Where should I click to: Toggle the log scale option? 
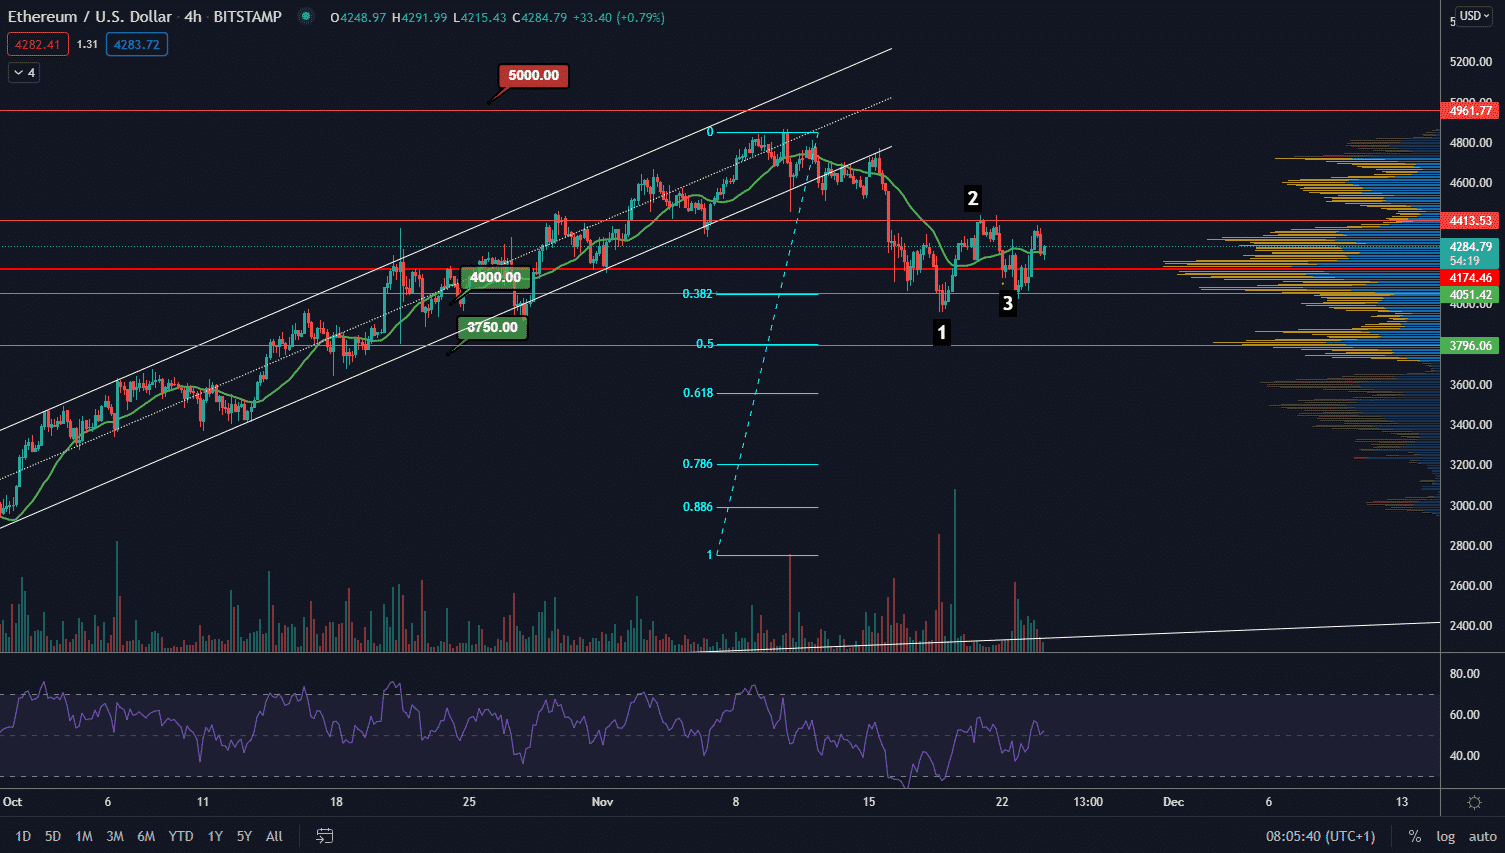[1445, 836]
